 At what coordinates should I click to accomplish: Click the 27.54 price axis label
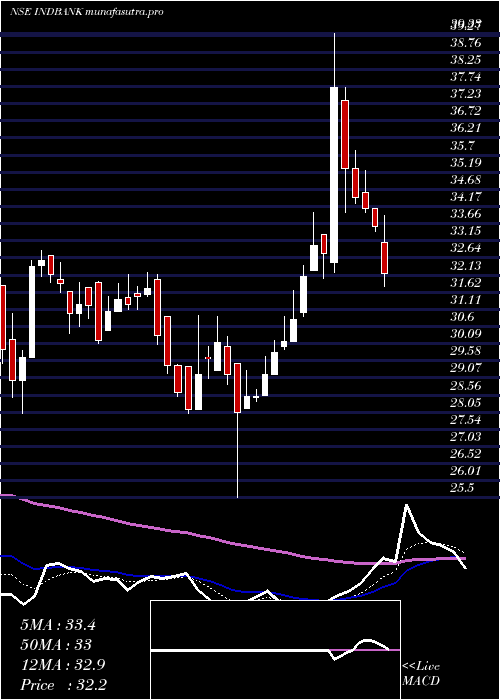pos(466,420)
